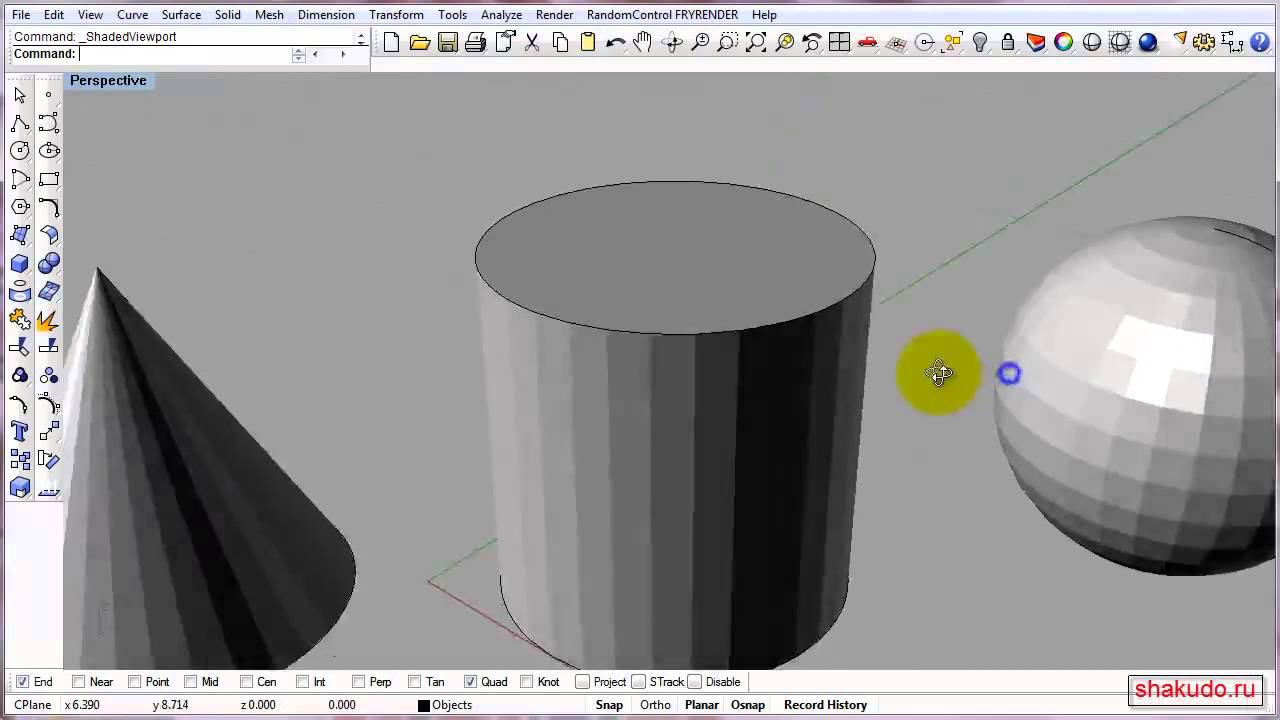Enable the Project osnap checkbox
The height and width of the screenshot is (720, 1280).
pos(583,682)
